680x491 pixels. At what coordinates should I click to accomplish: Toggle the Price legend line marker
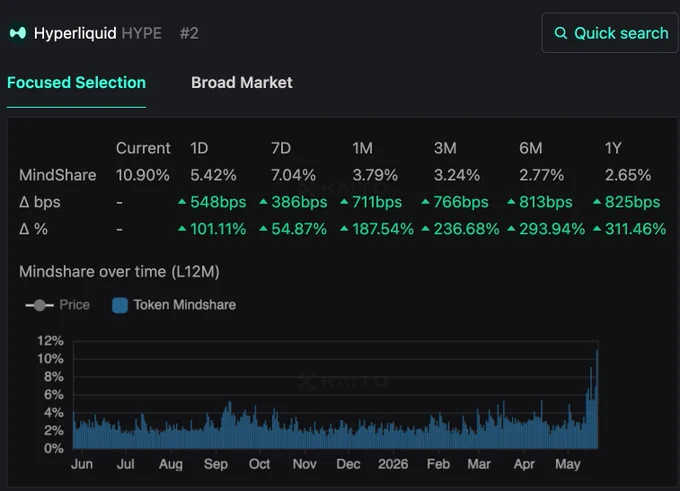[39, 305]
